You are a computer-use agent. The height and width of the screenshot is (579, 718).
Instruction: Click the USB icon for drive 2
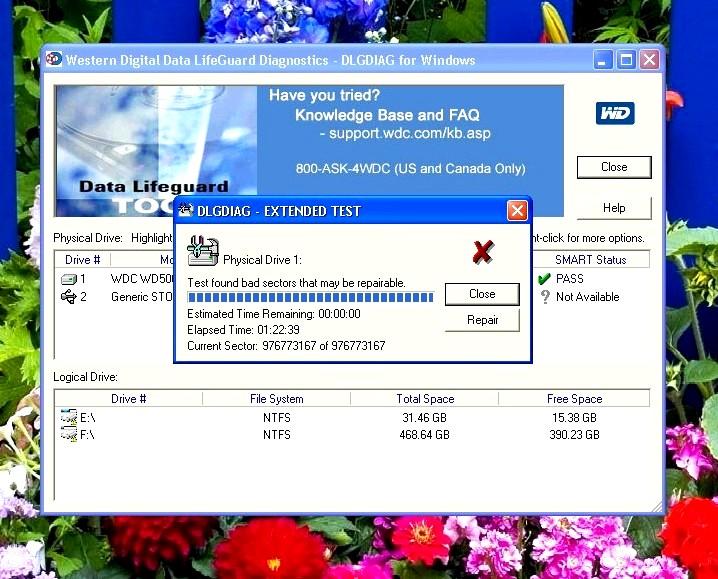coord(69,297)
